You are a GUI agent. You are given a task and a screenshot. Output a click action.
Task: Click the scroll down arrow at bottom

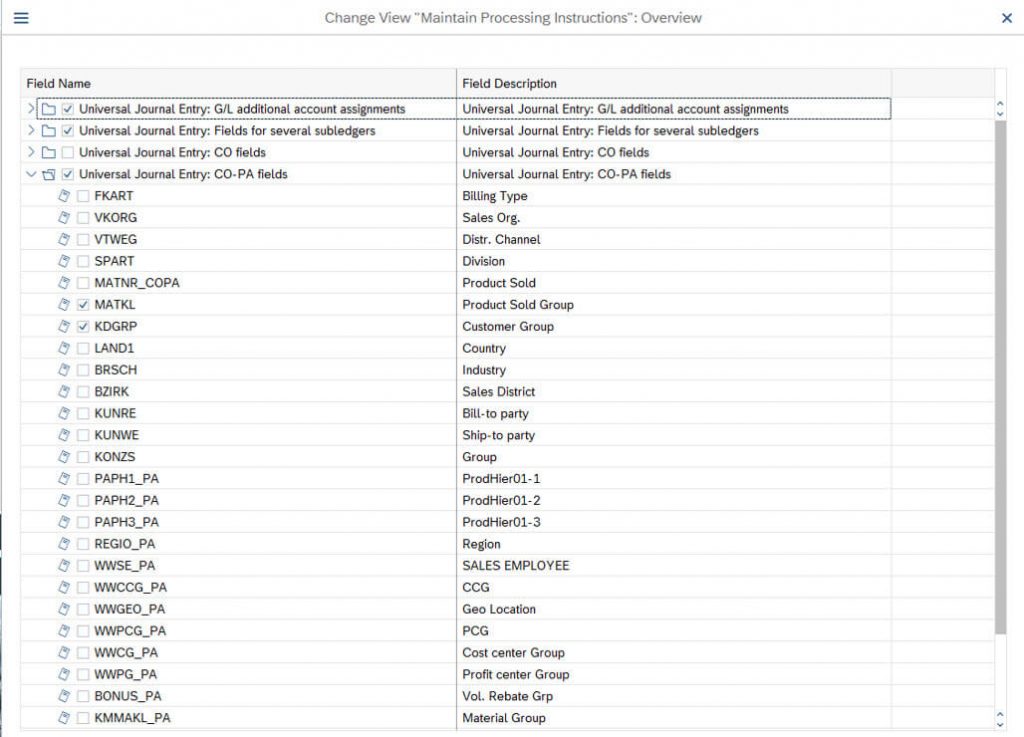pyautogui.click(x=1000, y=724)
